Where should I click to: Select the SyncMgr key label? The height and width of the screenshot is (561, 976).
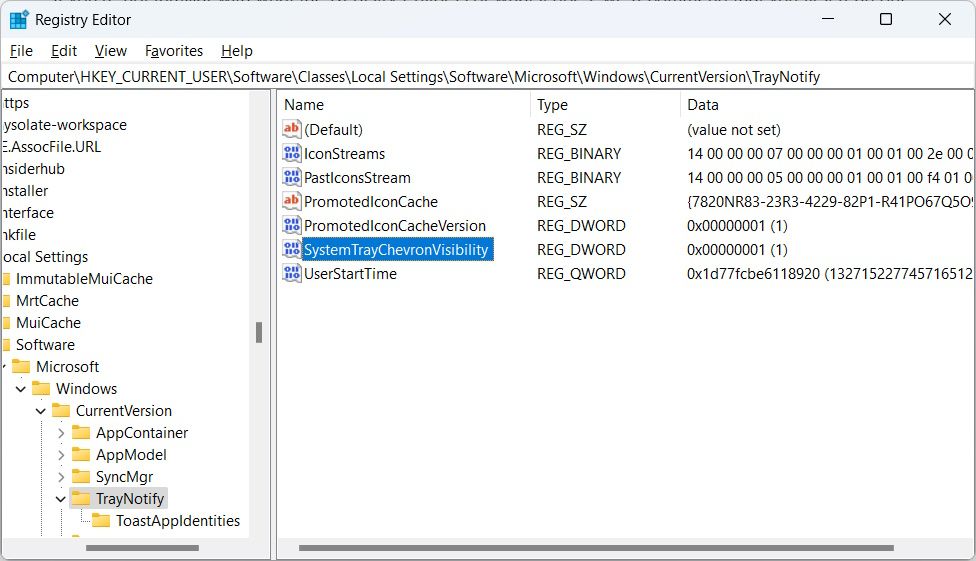coord(124,477)
